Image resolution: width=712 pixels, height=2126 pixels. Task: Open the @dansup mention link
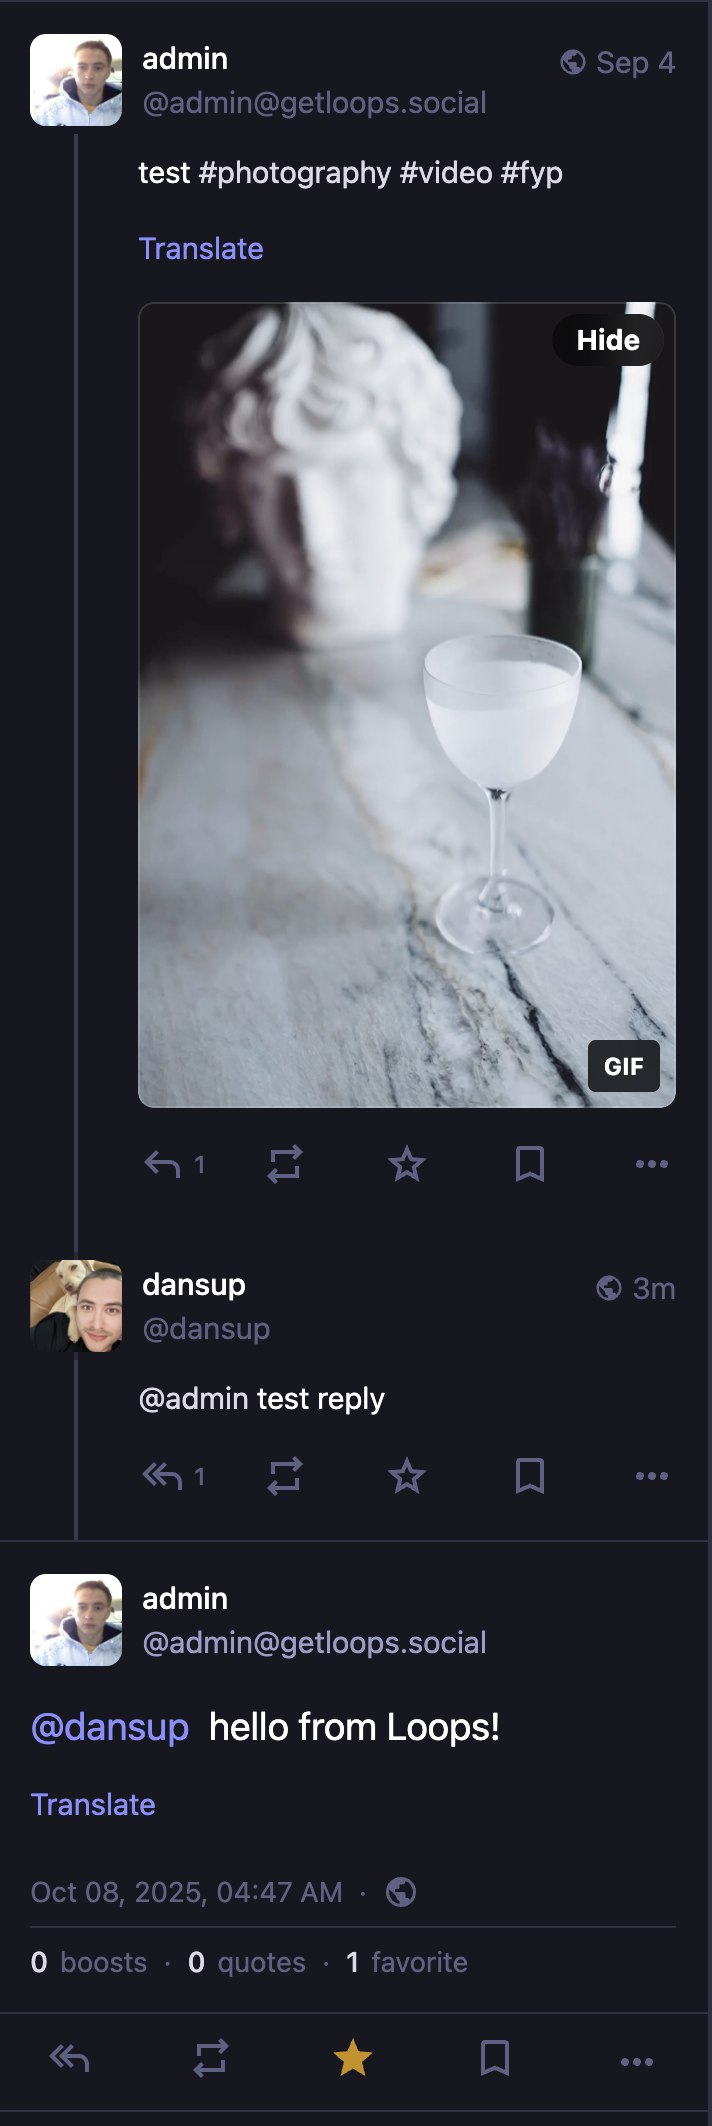pos(110,1727)
